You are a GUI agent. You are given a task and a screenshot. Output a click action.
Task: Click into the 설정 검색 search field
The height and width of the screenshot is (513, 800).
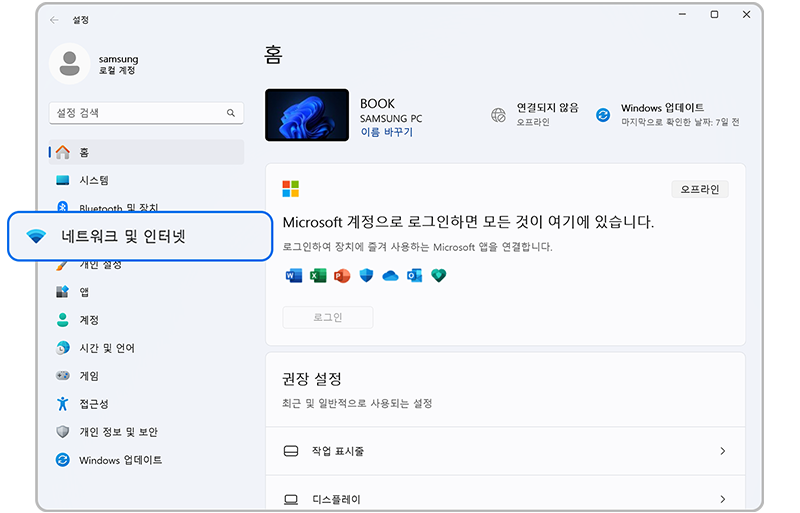146,113
